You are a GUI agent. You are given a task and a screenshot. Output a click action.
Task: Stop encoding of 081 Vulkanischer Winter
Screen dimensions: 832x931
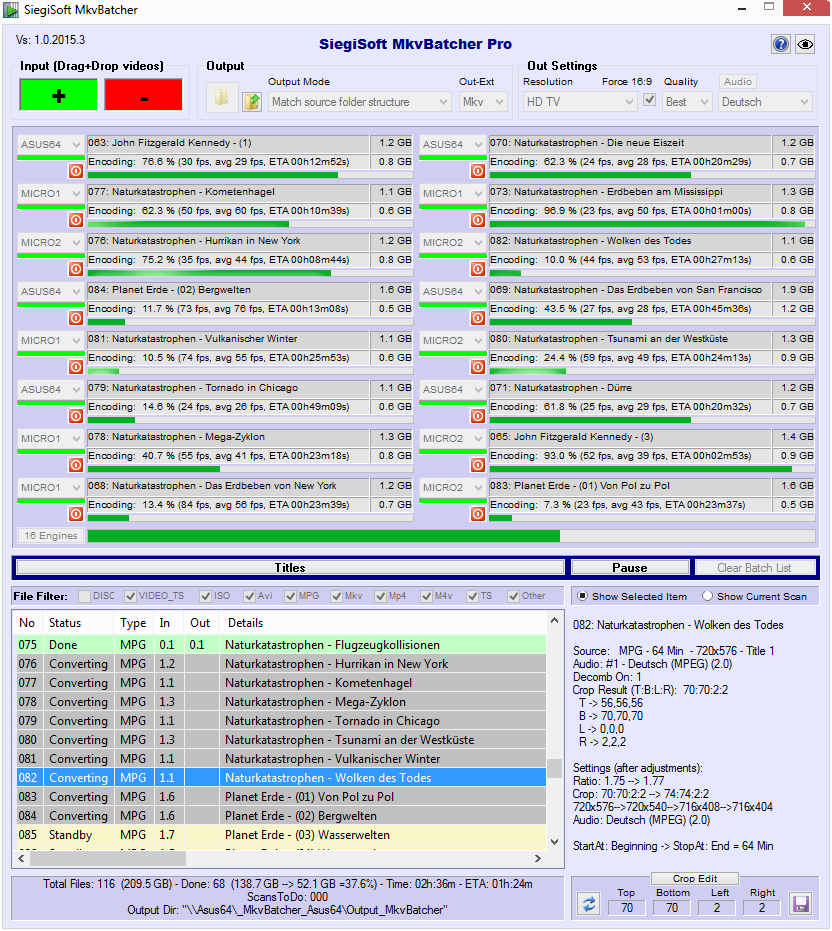(76, 367)
